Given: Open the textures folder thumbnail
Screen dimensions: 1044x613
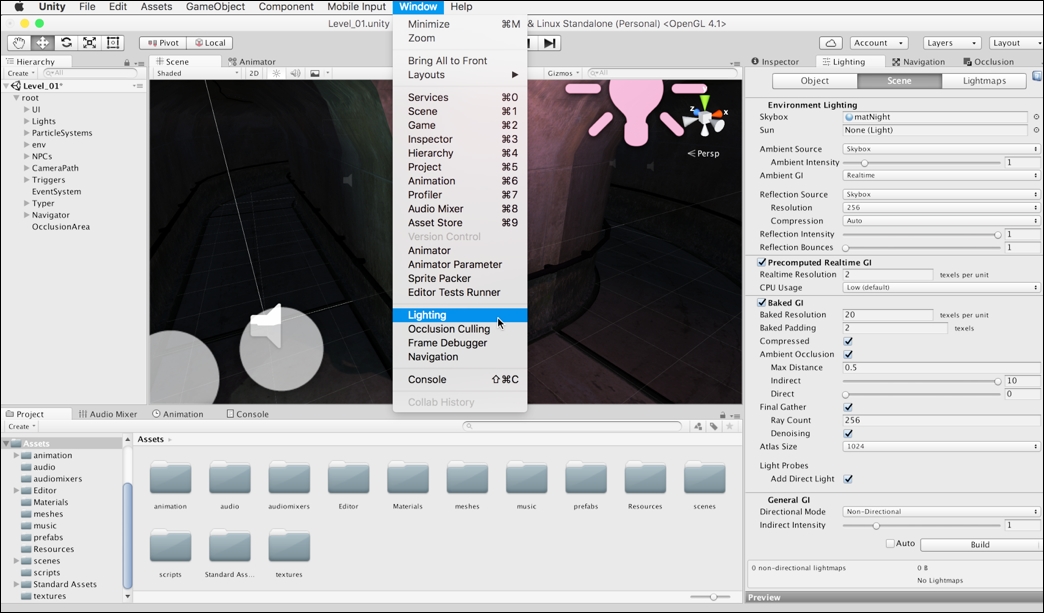Looking at the screenshot, I should 289,546.
